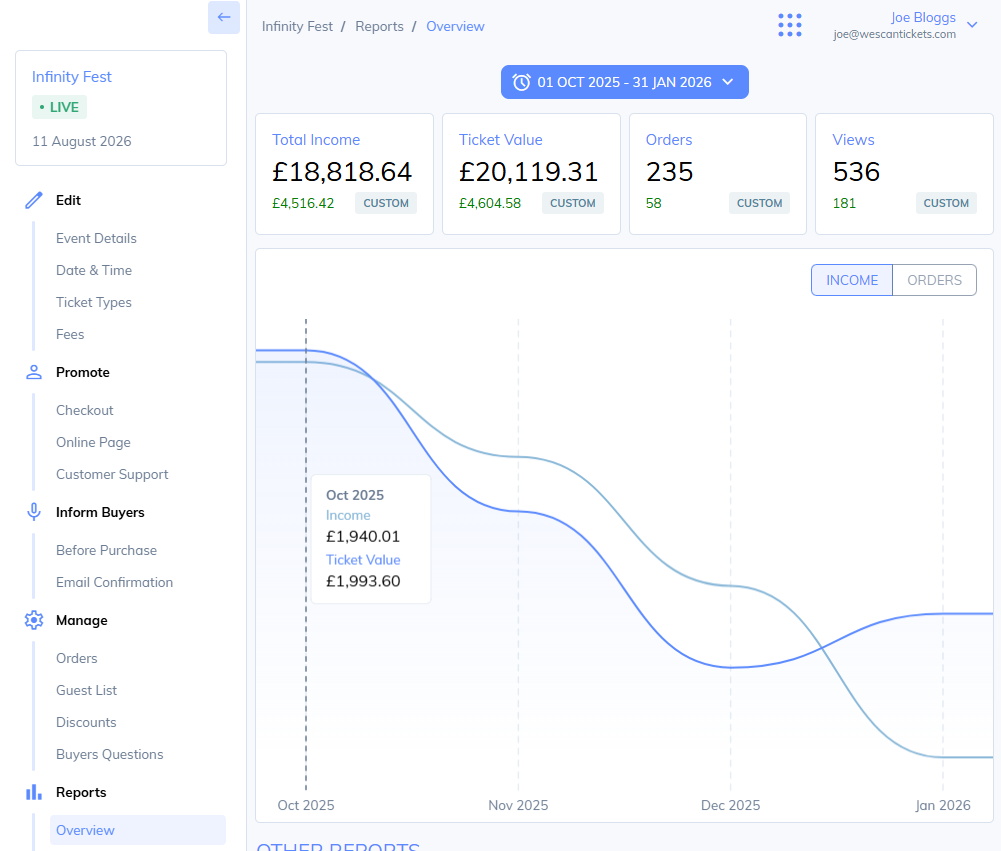Click the microphone icon beside Inform Buyers

(x=34, y=512)
